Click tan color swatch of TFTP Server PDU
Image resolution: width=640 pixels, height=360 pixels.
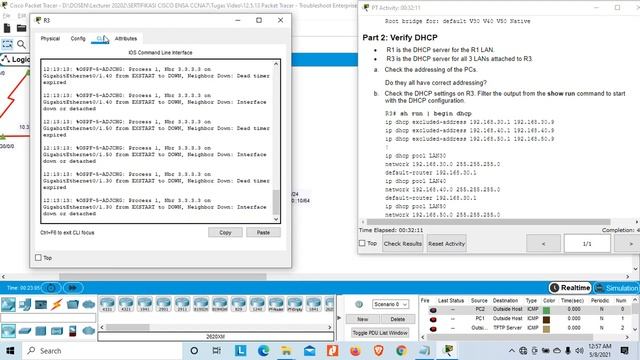547,328
